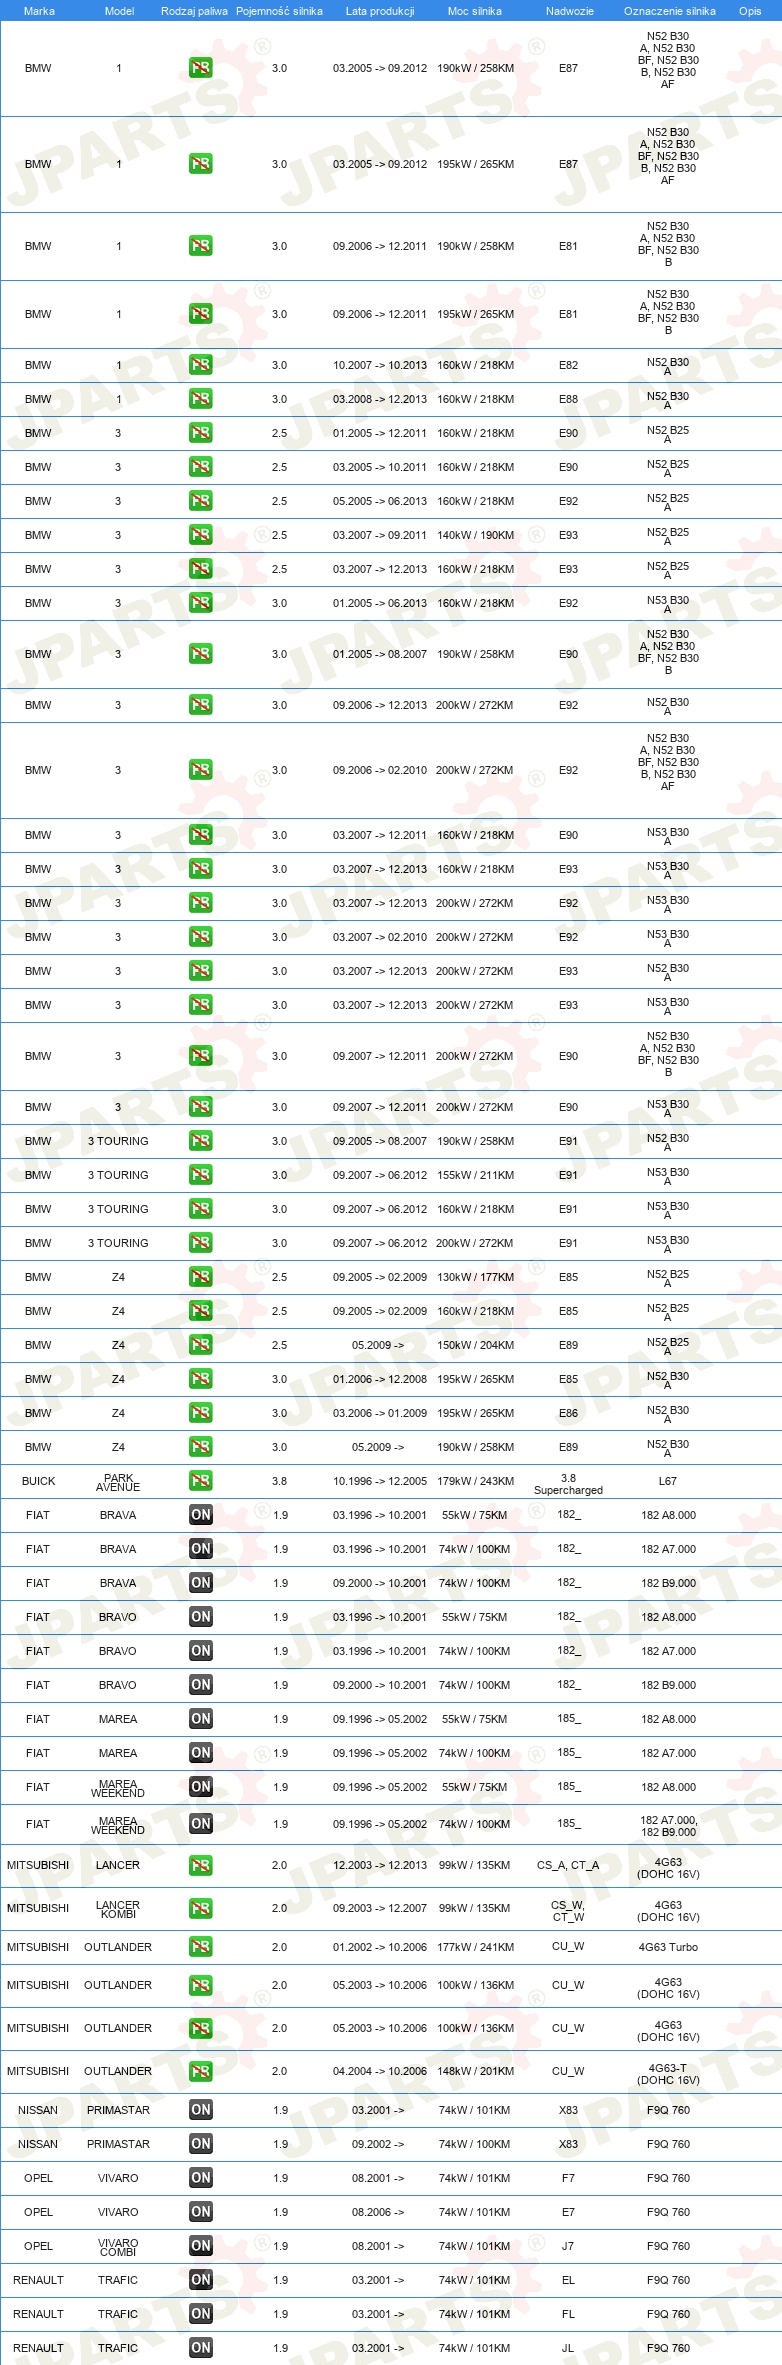
Task: Click diesel ON icon in FIAT BRAVA 182 B9.000 row
Action: tap(200, 1583)
